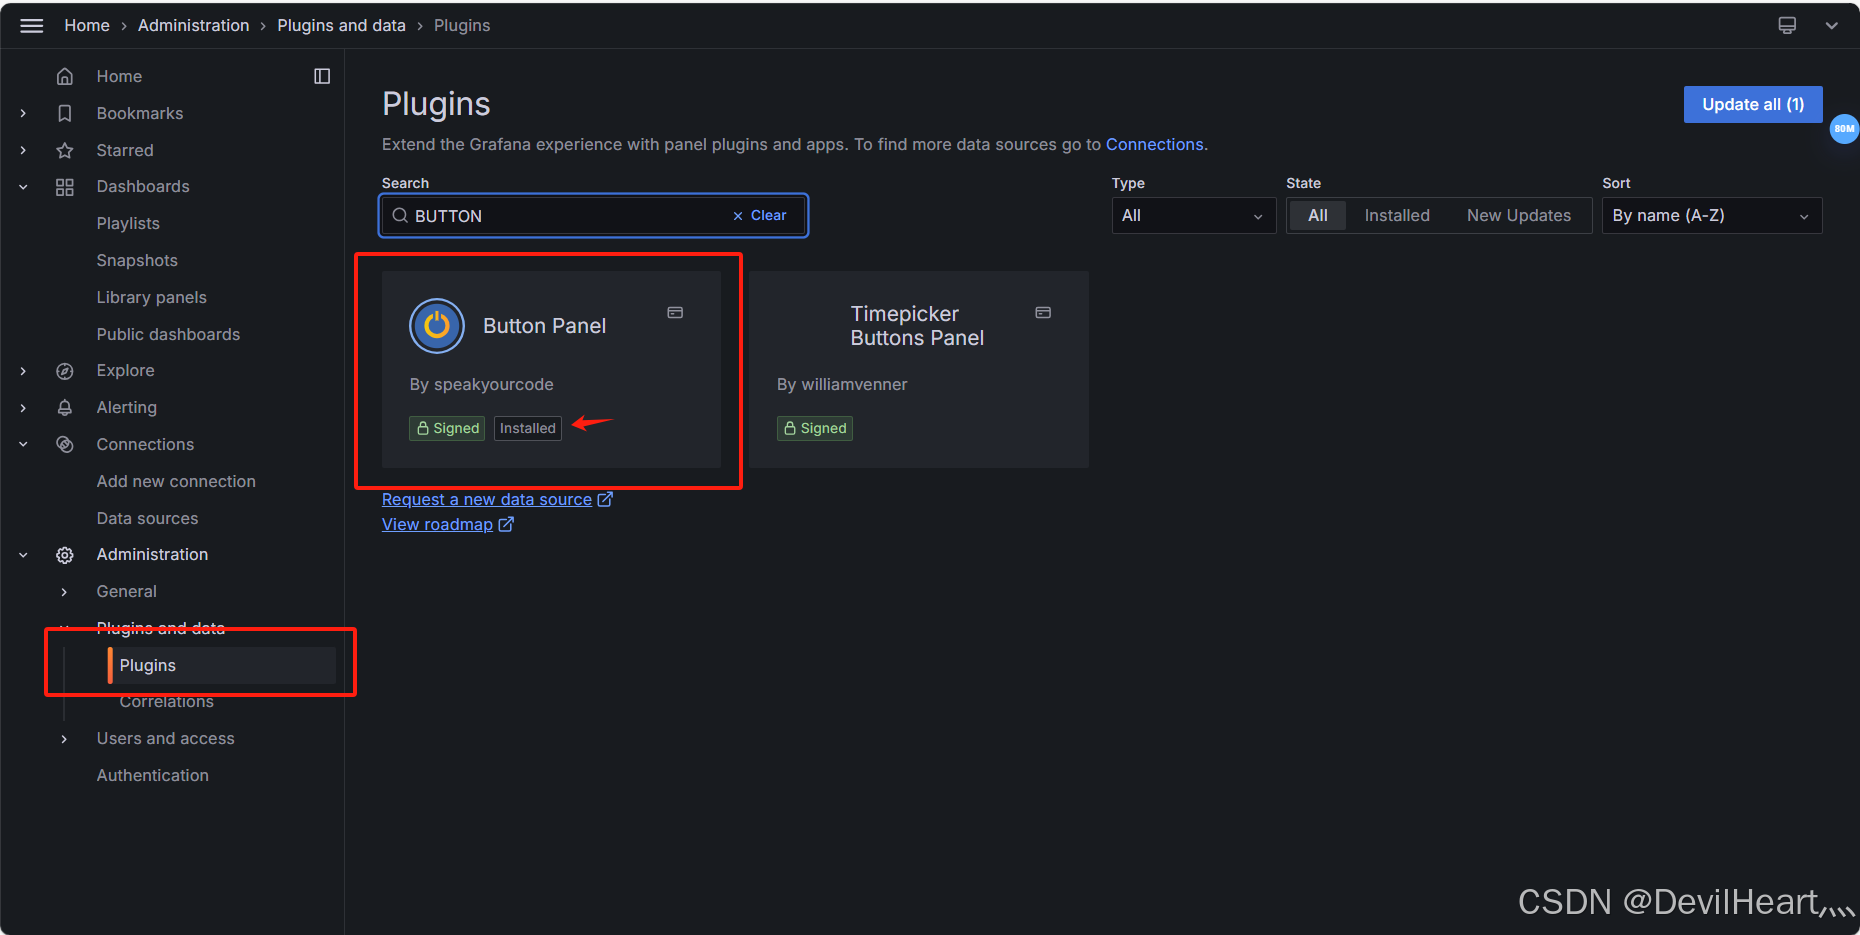Open Library panels in sidebar

click(151, 298)
